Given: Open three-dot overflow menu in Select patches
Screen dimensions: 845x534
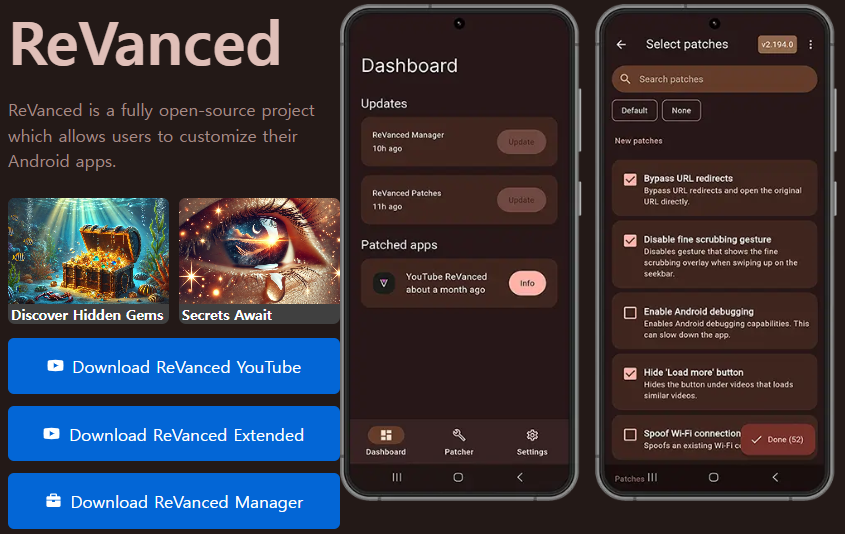Looking at the screenshot, I should 811,45.
